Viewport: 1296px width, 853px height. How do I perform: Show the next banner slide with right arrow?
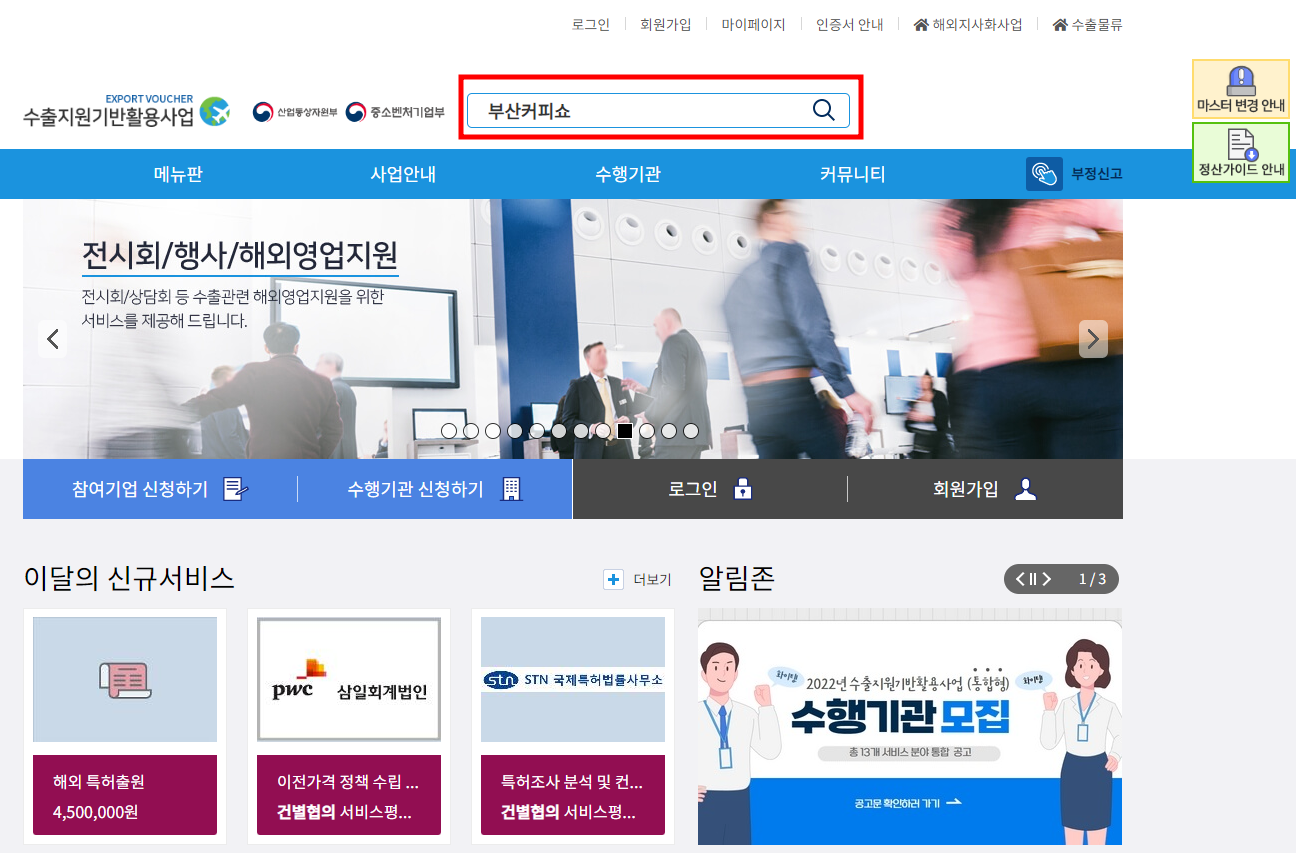(x=1093, y=339)
